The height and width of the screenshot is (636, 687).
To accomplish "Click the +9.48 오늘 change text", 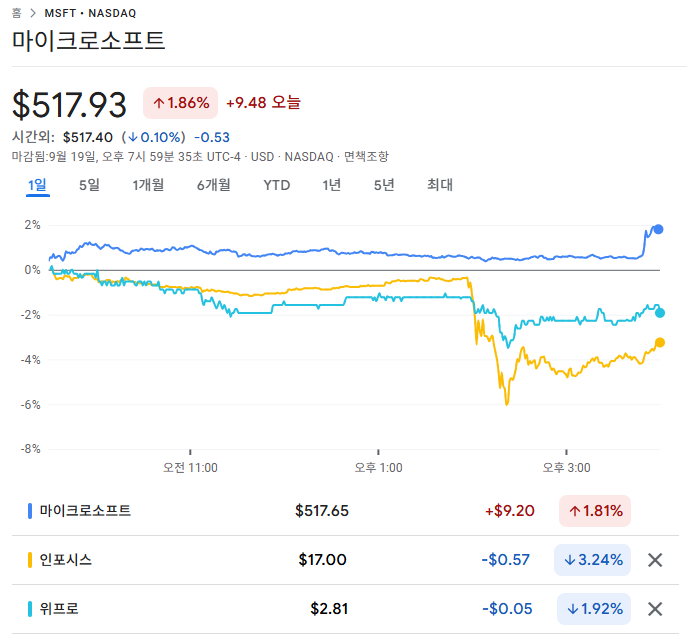I will (x=263, y=102).
